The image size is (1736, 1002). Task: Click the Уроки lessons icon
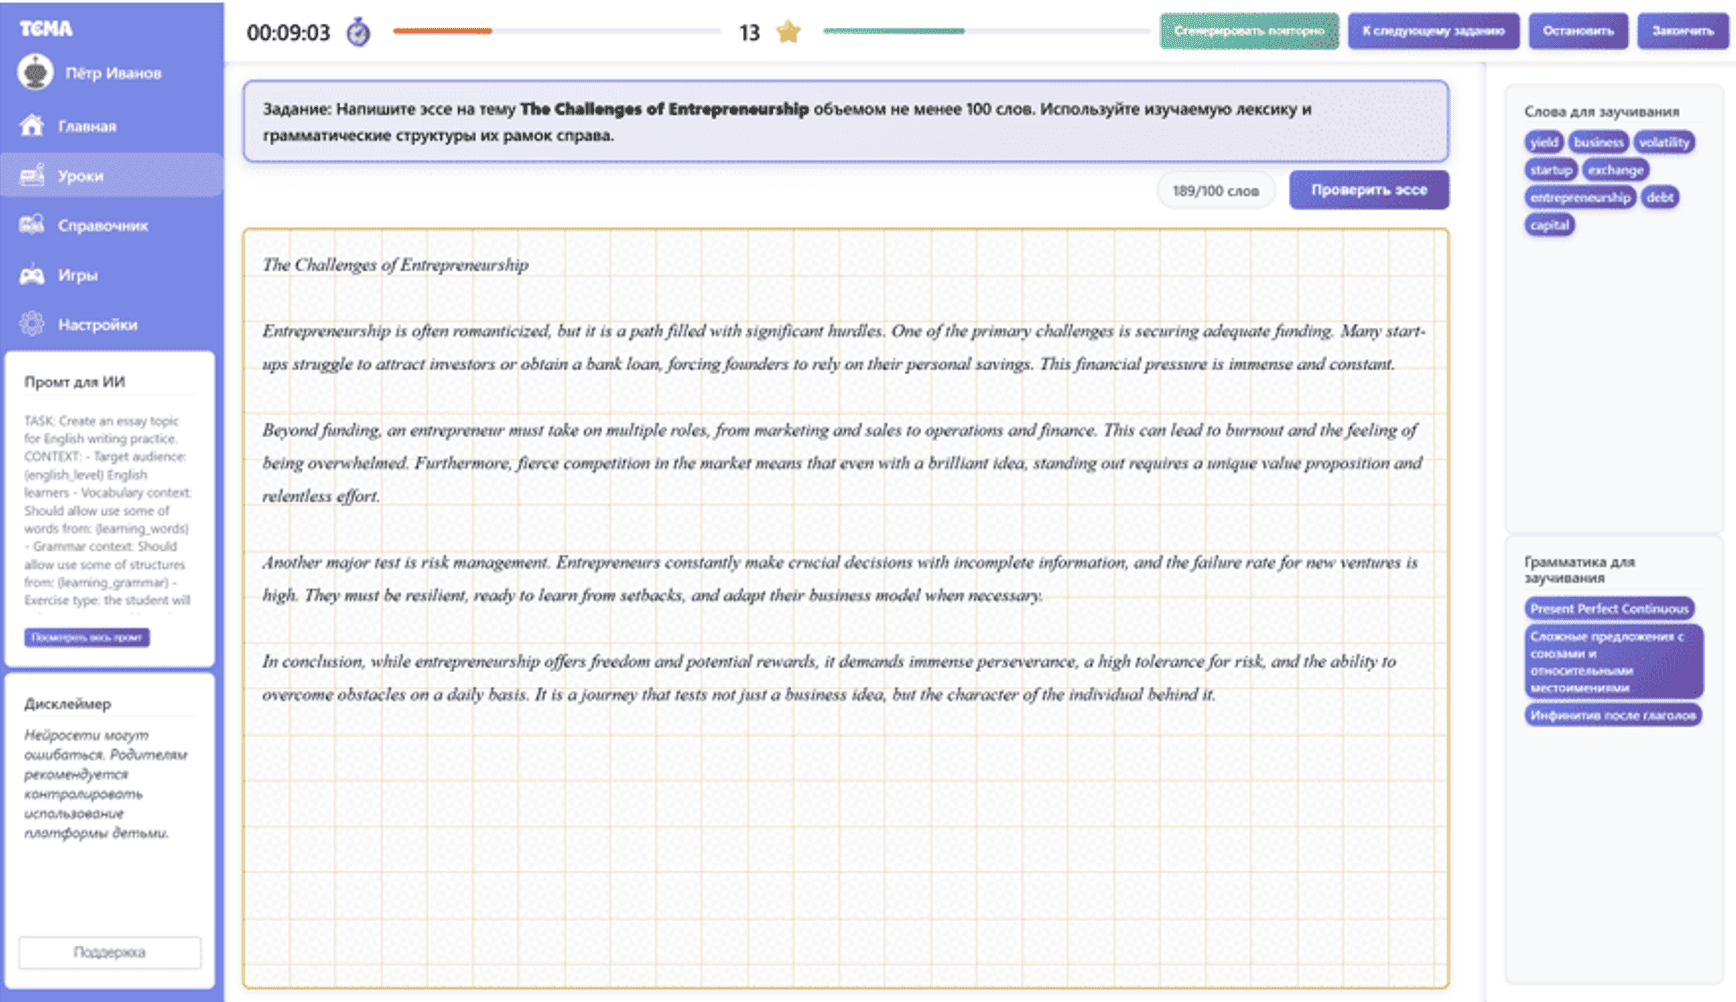(x=32, y=176)
